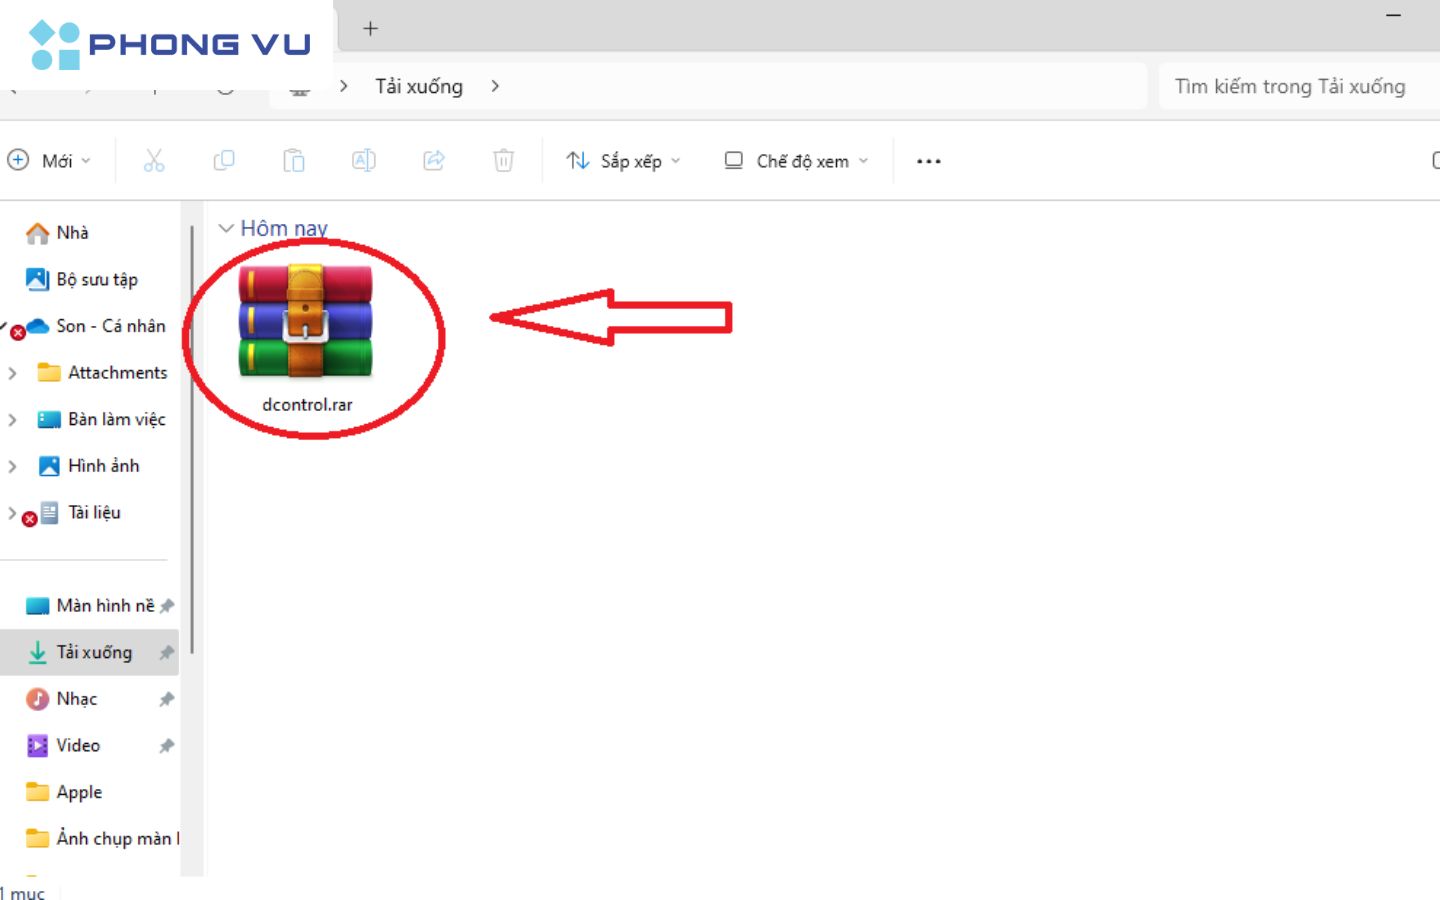Go to Nhà in the sidebar
The image size is (1440, 900).
point(72,233)
